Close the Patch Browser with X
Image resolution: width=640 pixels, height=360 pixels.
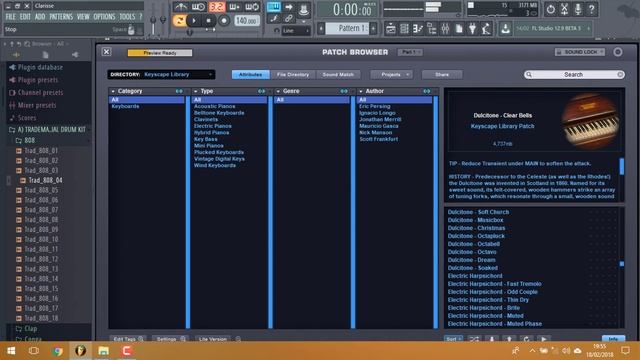[x=107, y=52]
